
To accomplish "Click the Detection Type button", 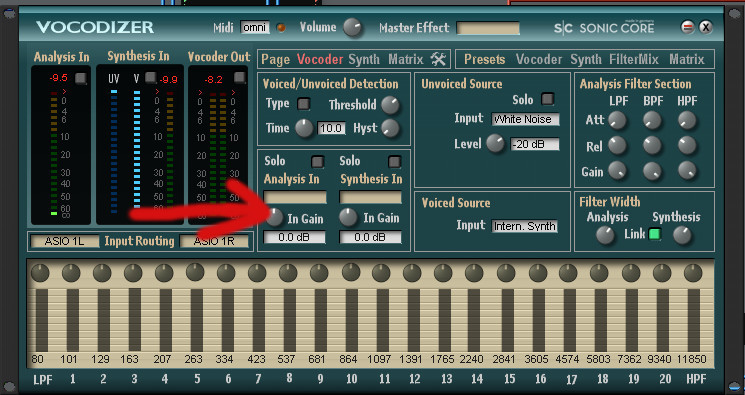I will pos(303,104).
